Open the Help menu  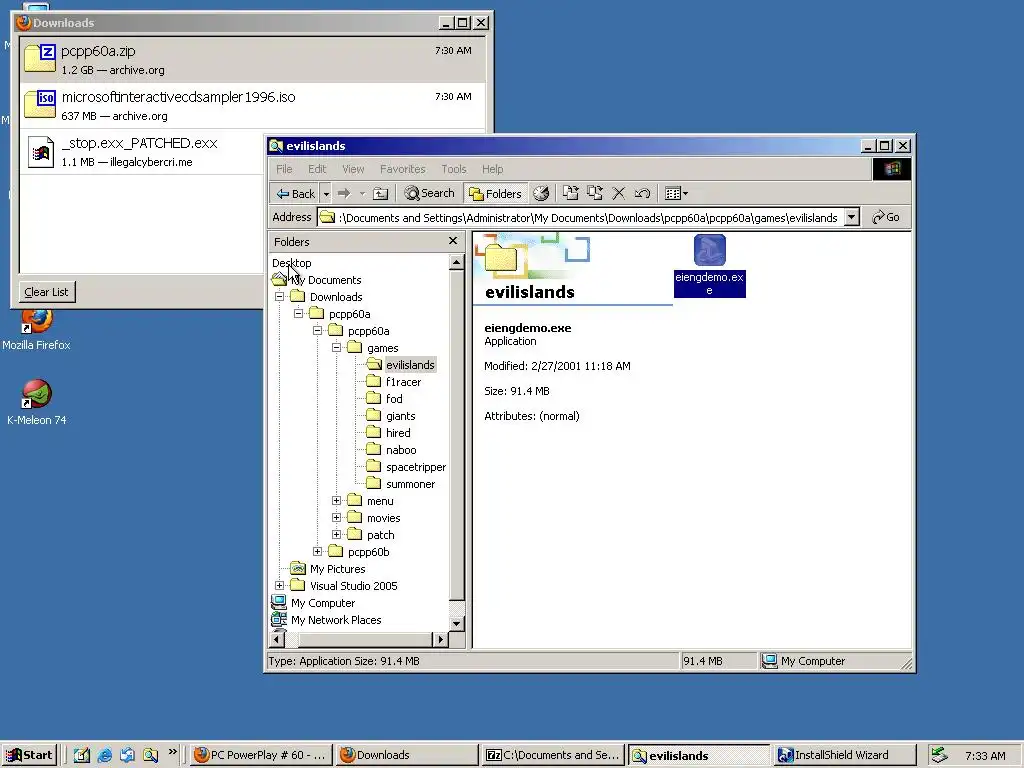492,169
